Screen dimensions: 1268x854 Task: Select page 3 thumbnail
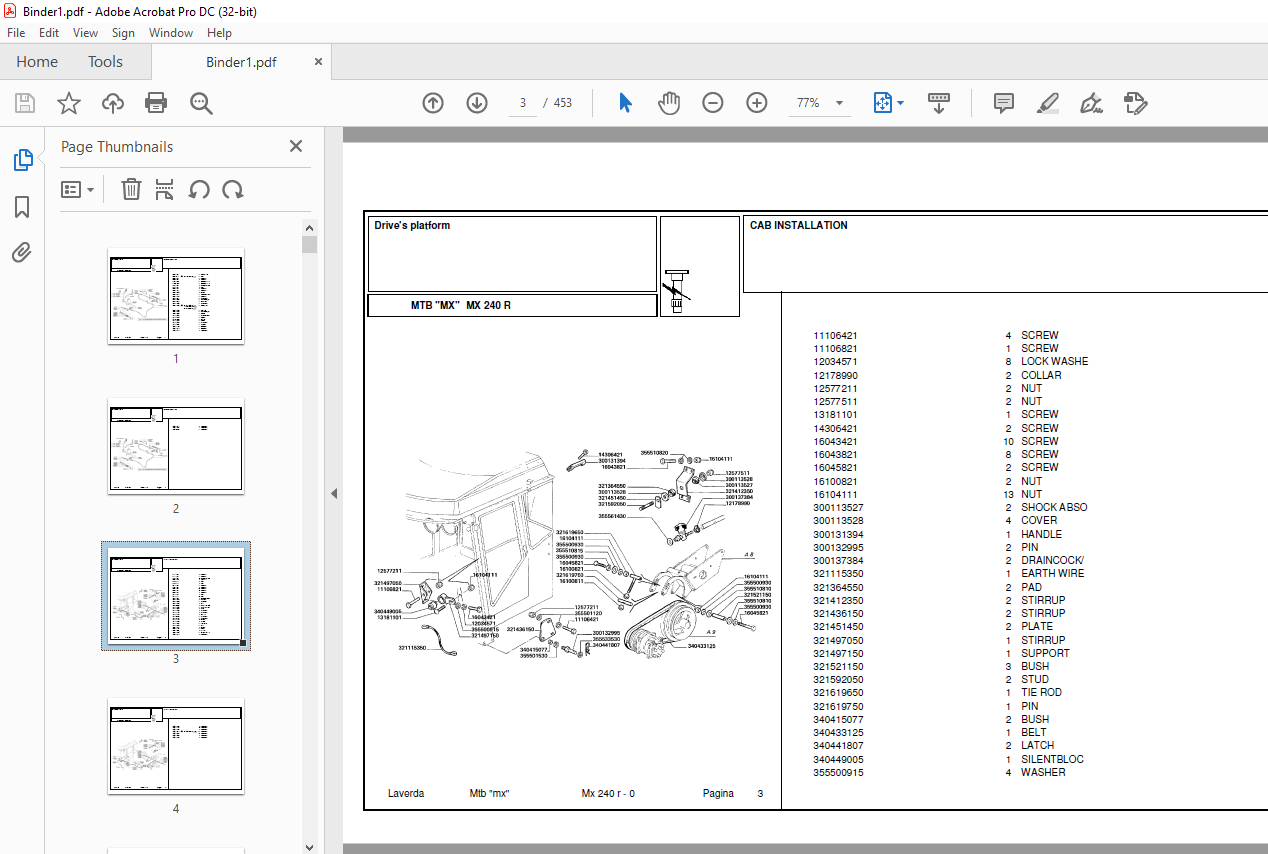(x=176, y=596)
